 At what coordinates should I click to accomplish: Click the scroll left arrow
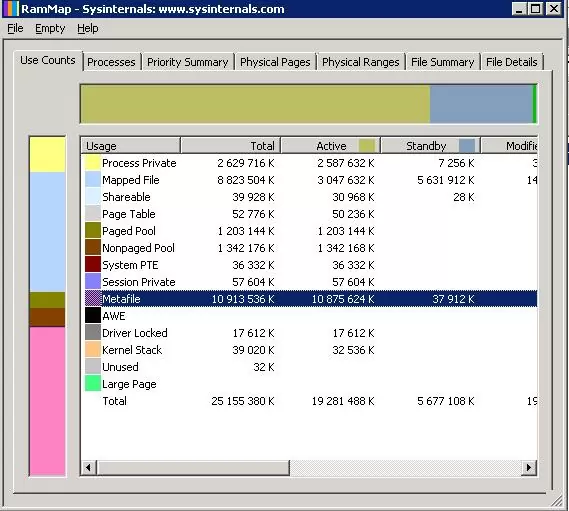tap(88, 467)
